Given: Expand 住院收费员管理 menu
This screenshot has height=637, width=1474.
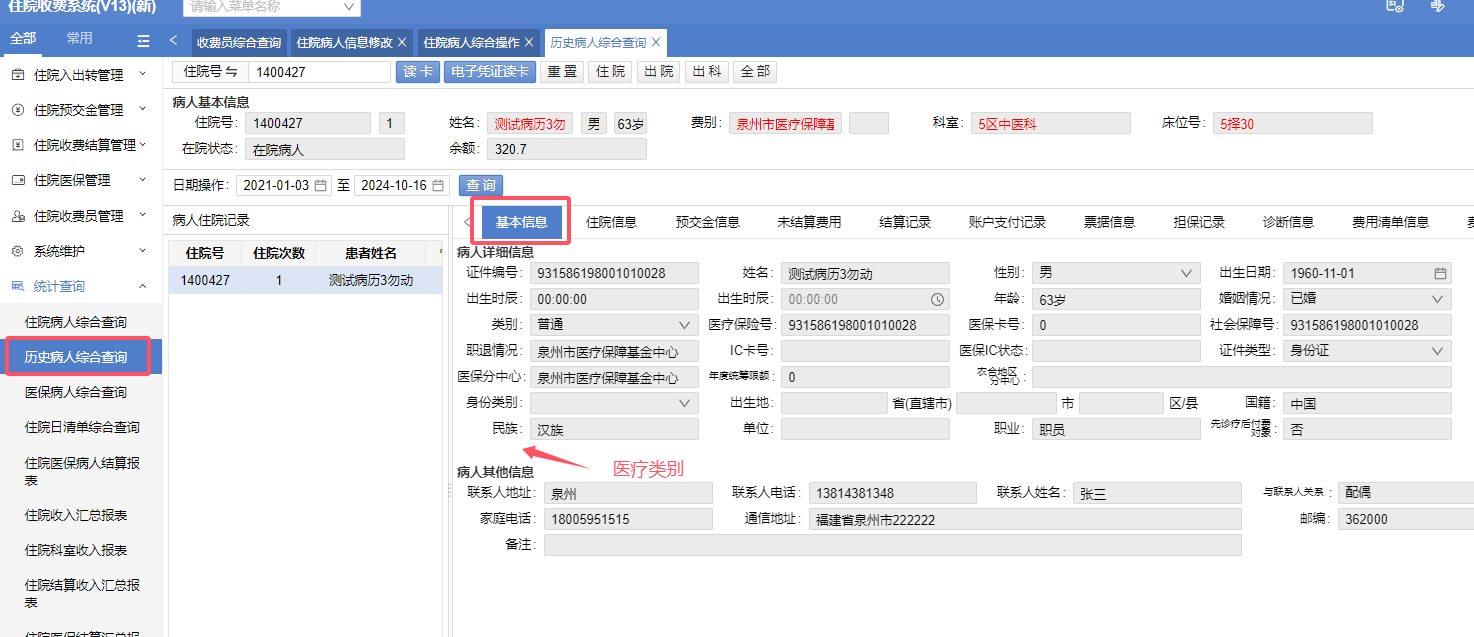Looking at the screenshot, I should coord(142,215).
